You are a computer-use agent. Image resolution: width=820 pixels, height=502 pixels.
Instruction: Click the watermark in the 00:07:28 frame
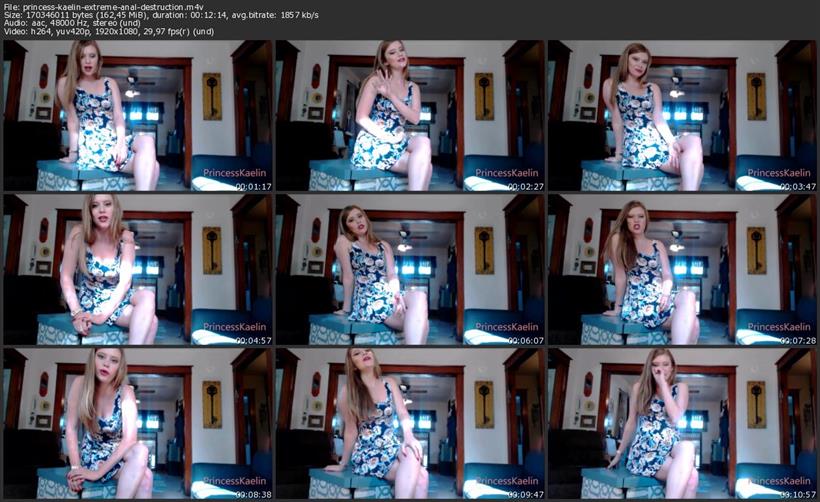(x=779, y=327)
